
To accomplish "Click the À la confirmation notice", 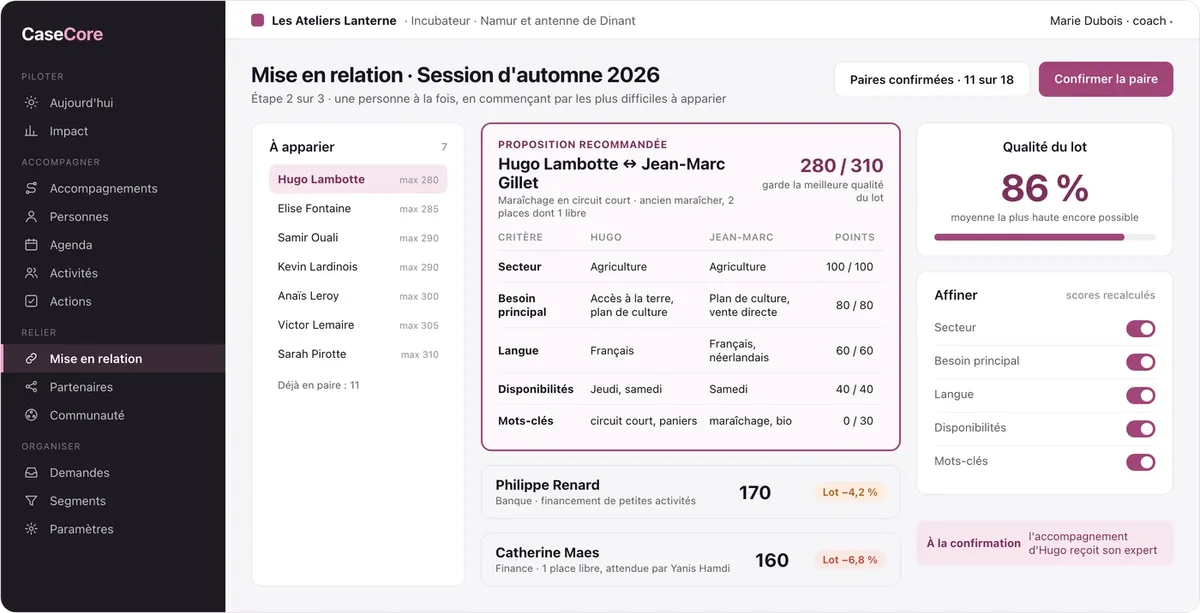I will tap(1044, 543).
